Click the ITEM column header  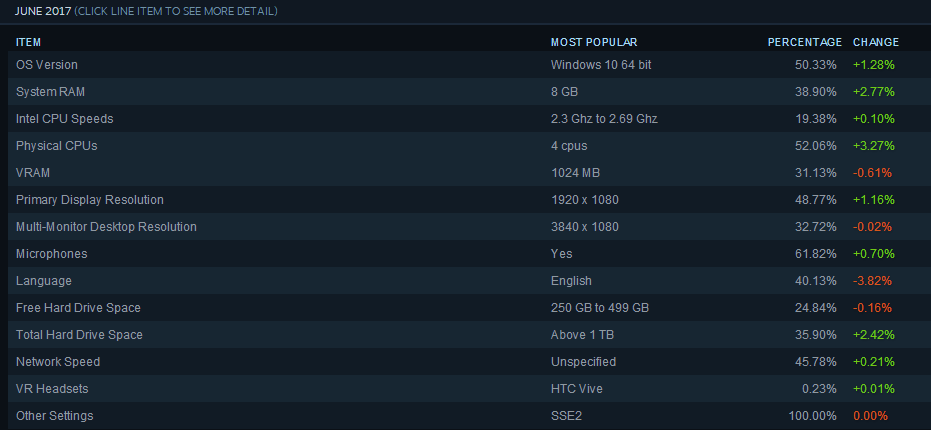click(28, 42)
